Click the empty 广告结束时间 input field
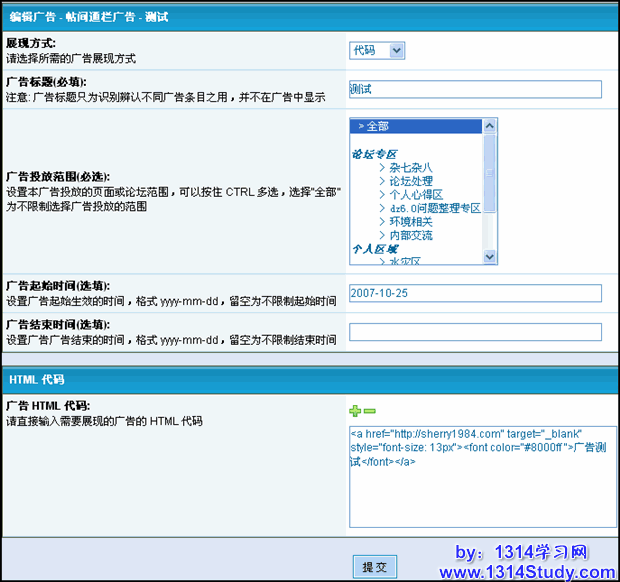The width and height of the screenshot is (620, 582). 475,332
